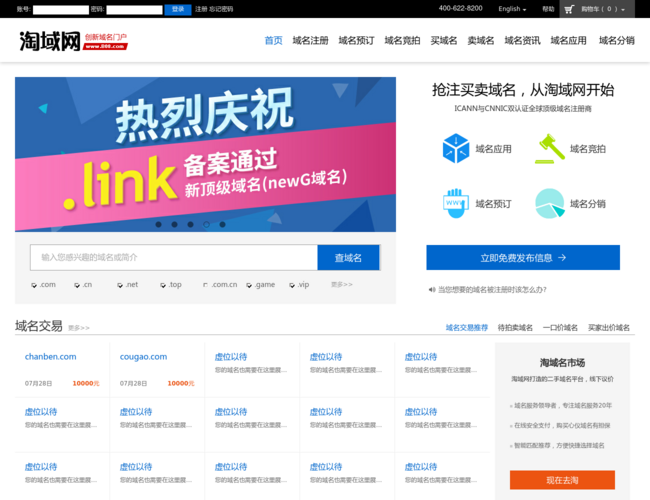Image resolution: width=650 pixels, height=500 pixels.
Task: Click the 域名竞拍 gavel icon
Action: click(x=549, y=149)
